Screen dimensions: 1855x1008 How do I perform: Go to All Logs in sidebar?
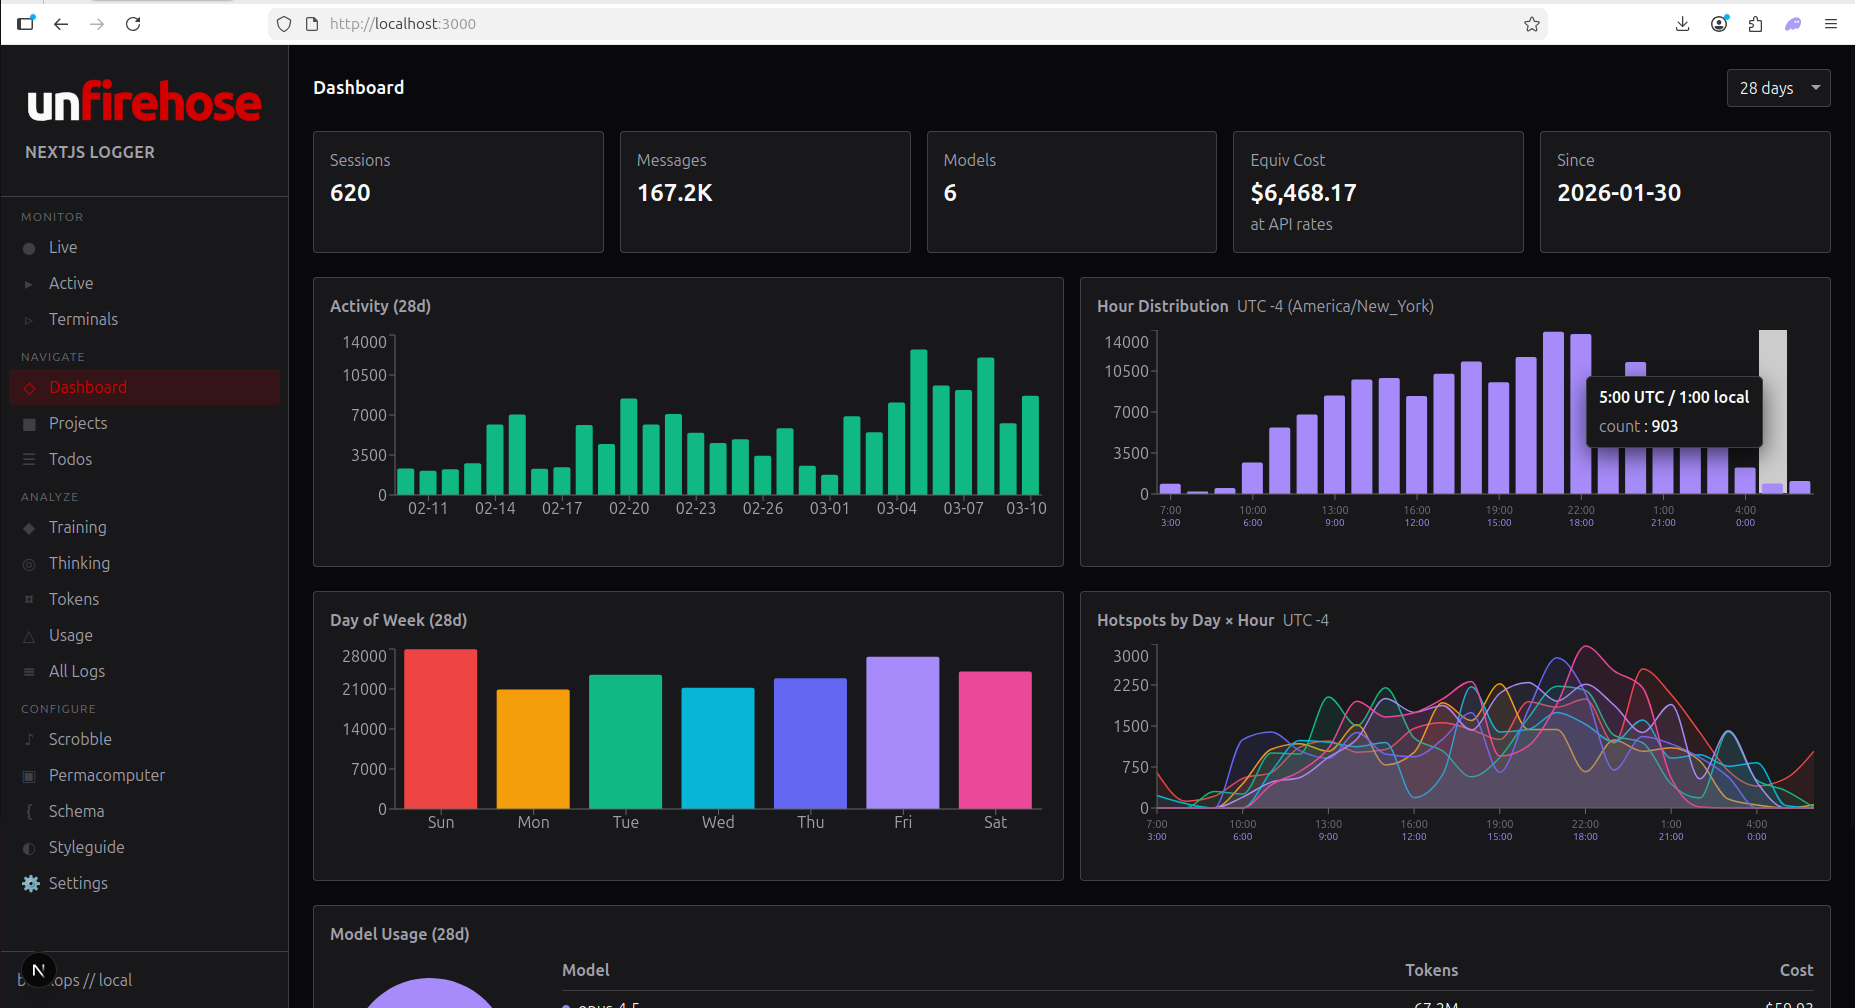pyautogui.click(x=77, y=671)
